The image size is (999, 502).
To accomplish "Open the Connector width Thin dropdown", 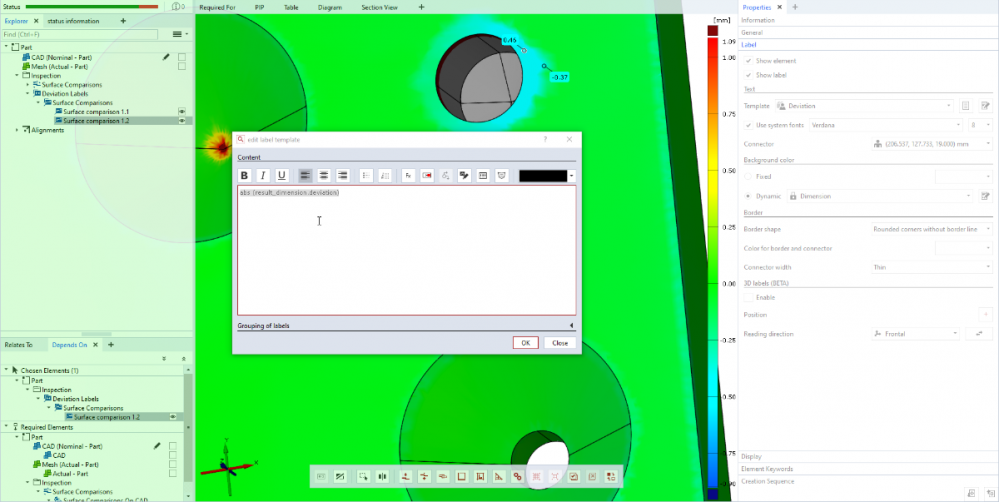I will point(931,268).
